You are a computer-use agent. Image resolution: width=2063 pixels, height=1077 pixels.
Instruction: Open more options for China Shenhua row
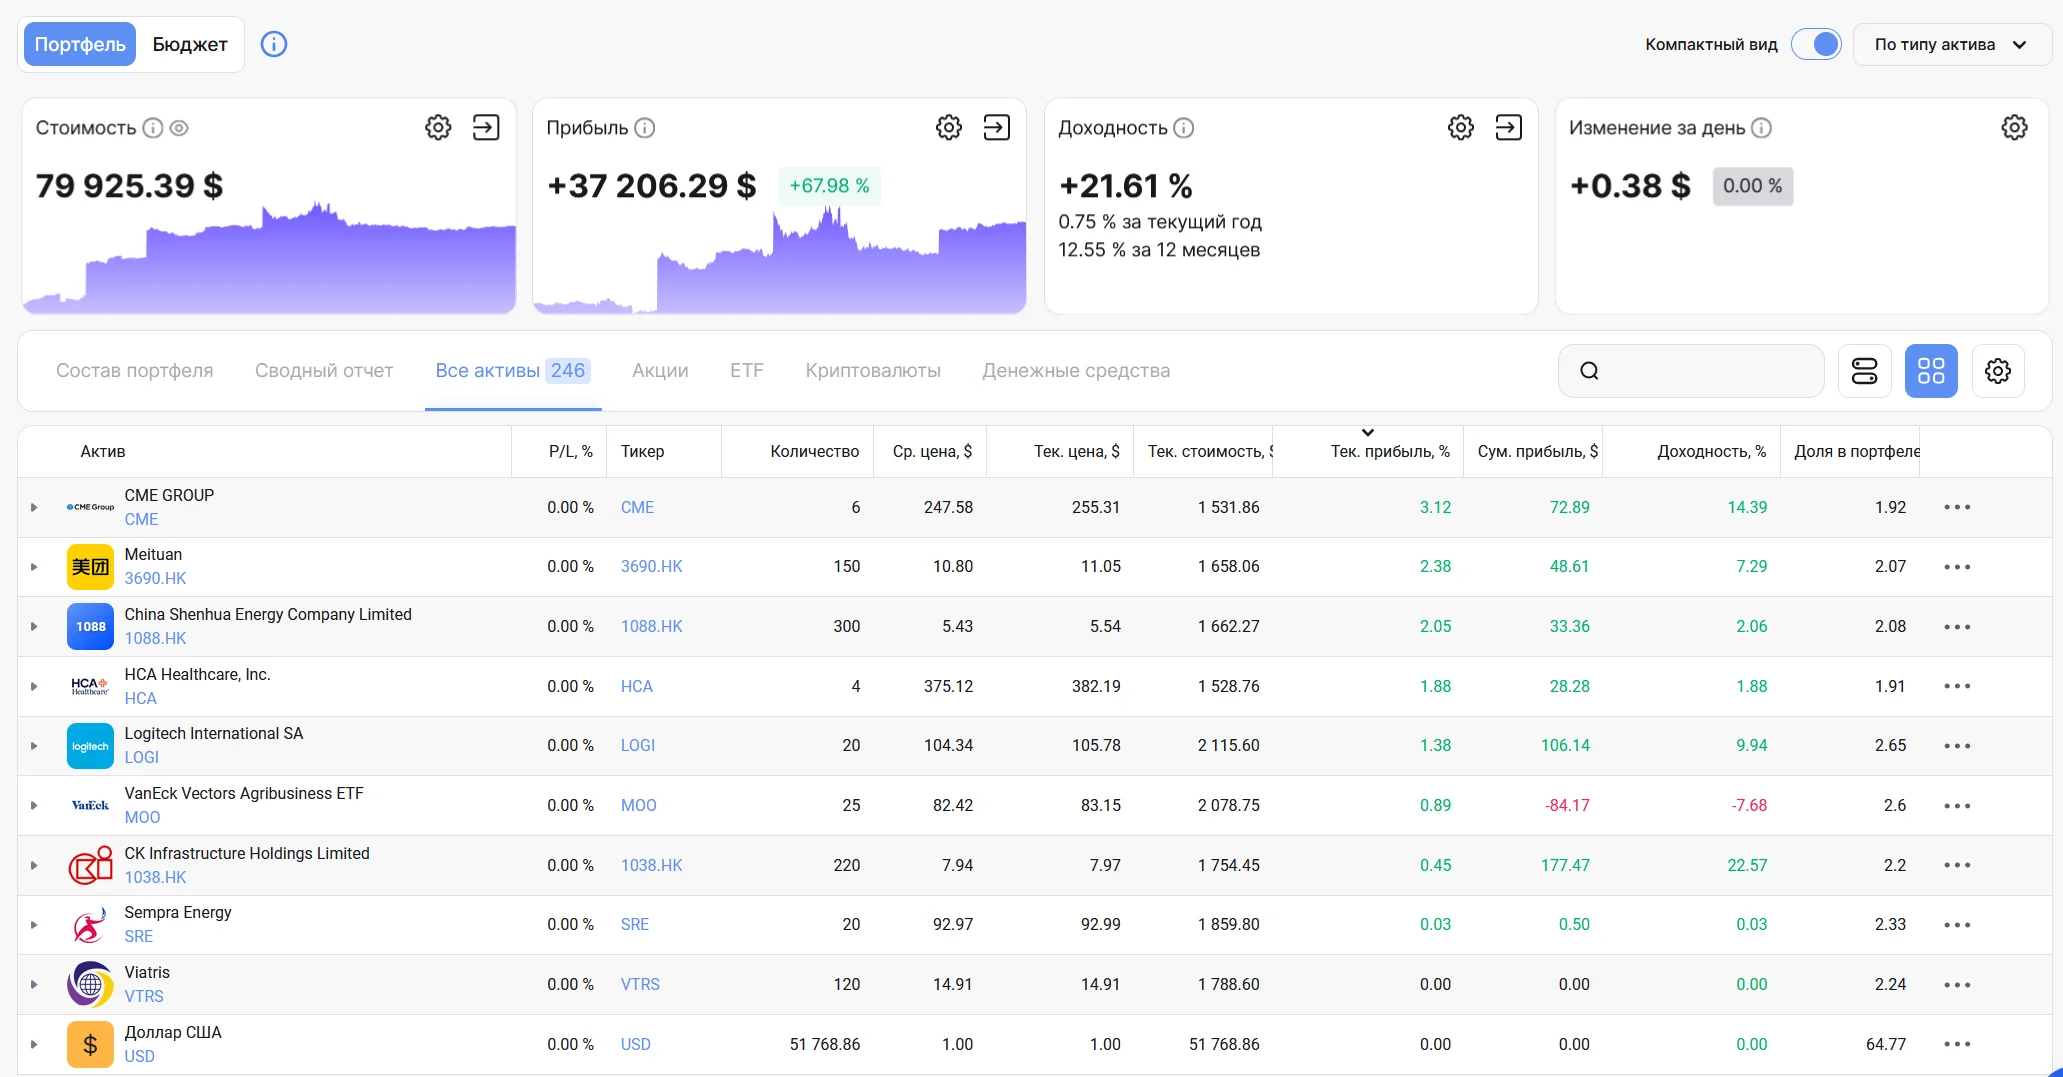coord(1957,627)
